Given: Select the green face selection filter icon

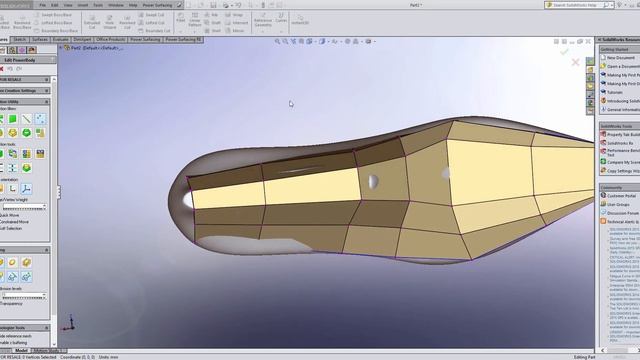Looking at the screenshot, I should pyautogui.click(x=13, y=119).
